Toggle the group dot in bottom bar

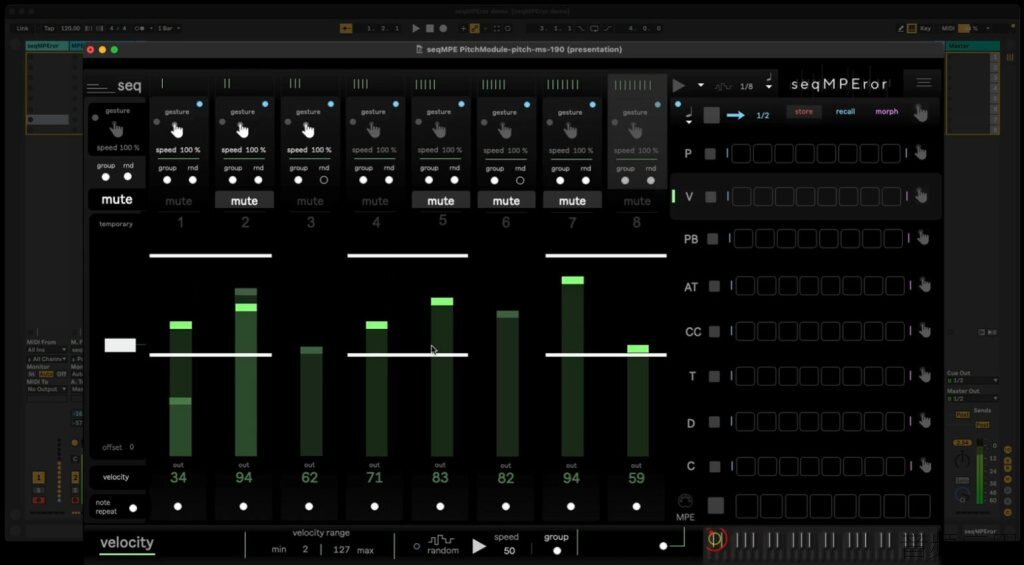click(x=556, y=551)
